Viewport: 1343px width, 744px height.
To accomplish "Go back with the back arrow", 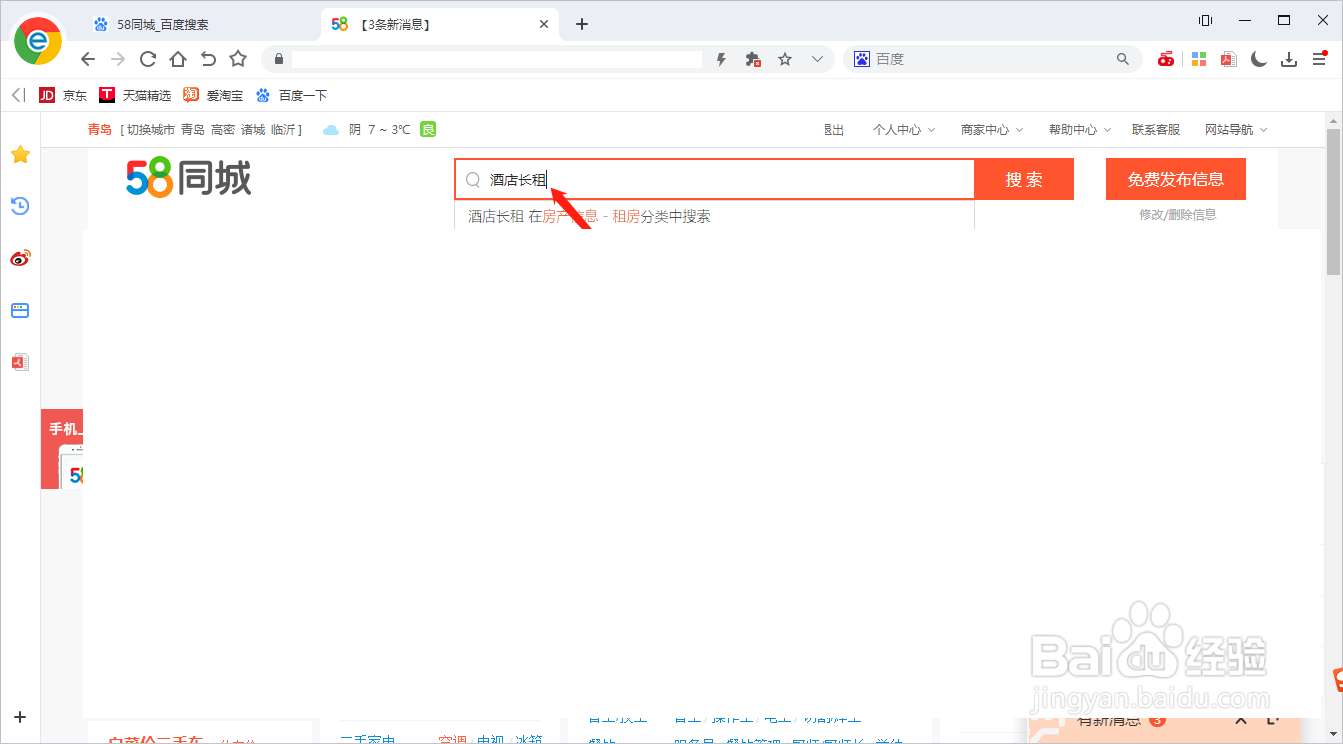I will click(88, 59).
